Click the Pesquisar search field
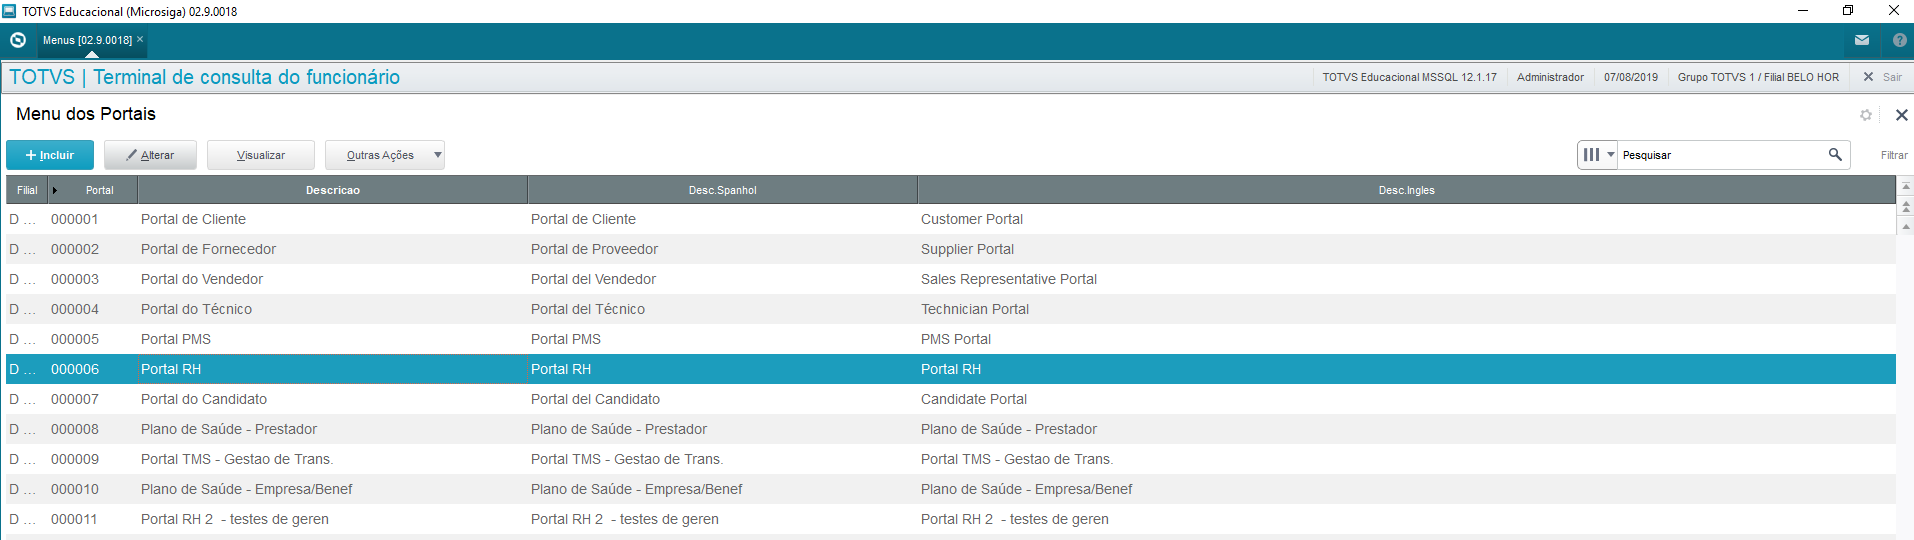The width and height of the screenshot is (1914, 540). coord(1720,155)
